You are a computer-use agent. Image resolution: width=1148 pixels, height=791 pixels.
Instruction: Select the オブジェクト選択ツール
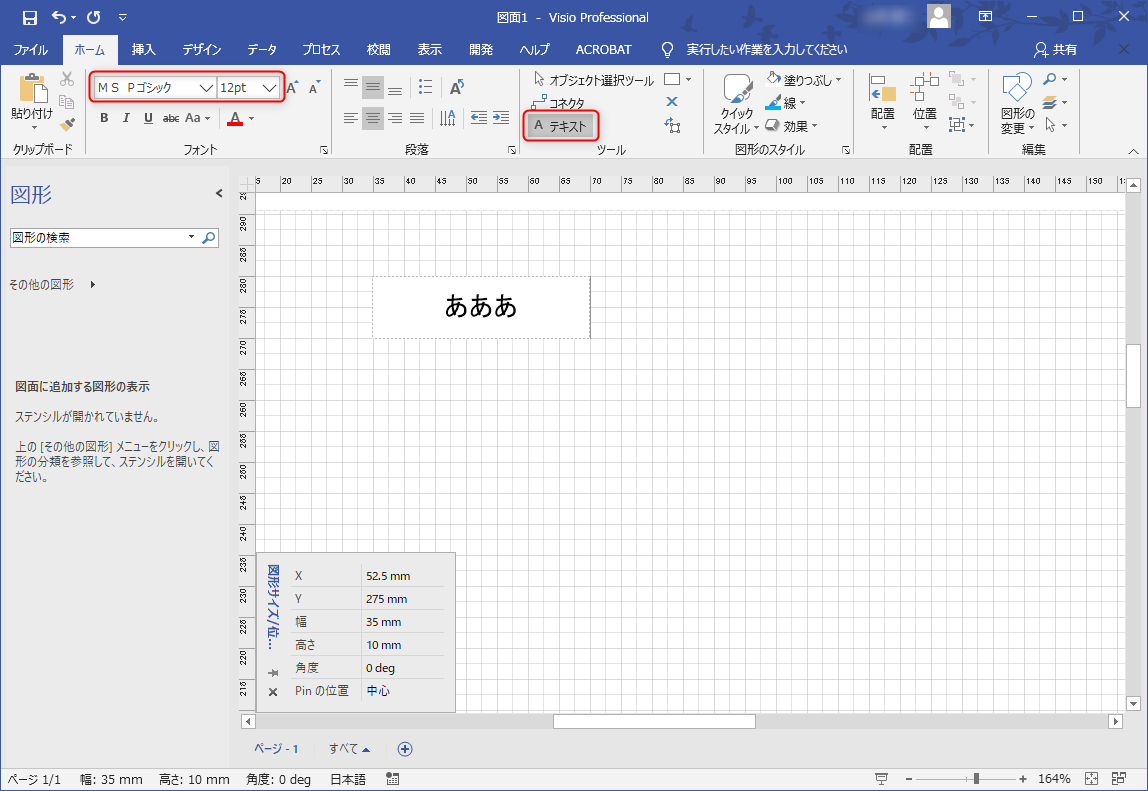coord(592,79)
